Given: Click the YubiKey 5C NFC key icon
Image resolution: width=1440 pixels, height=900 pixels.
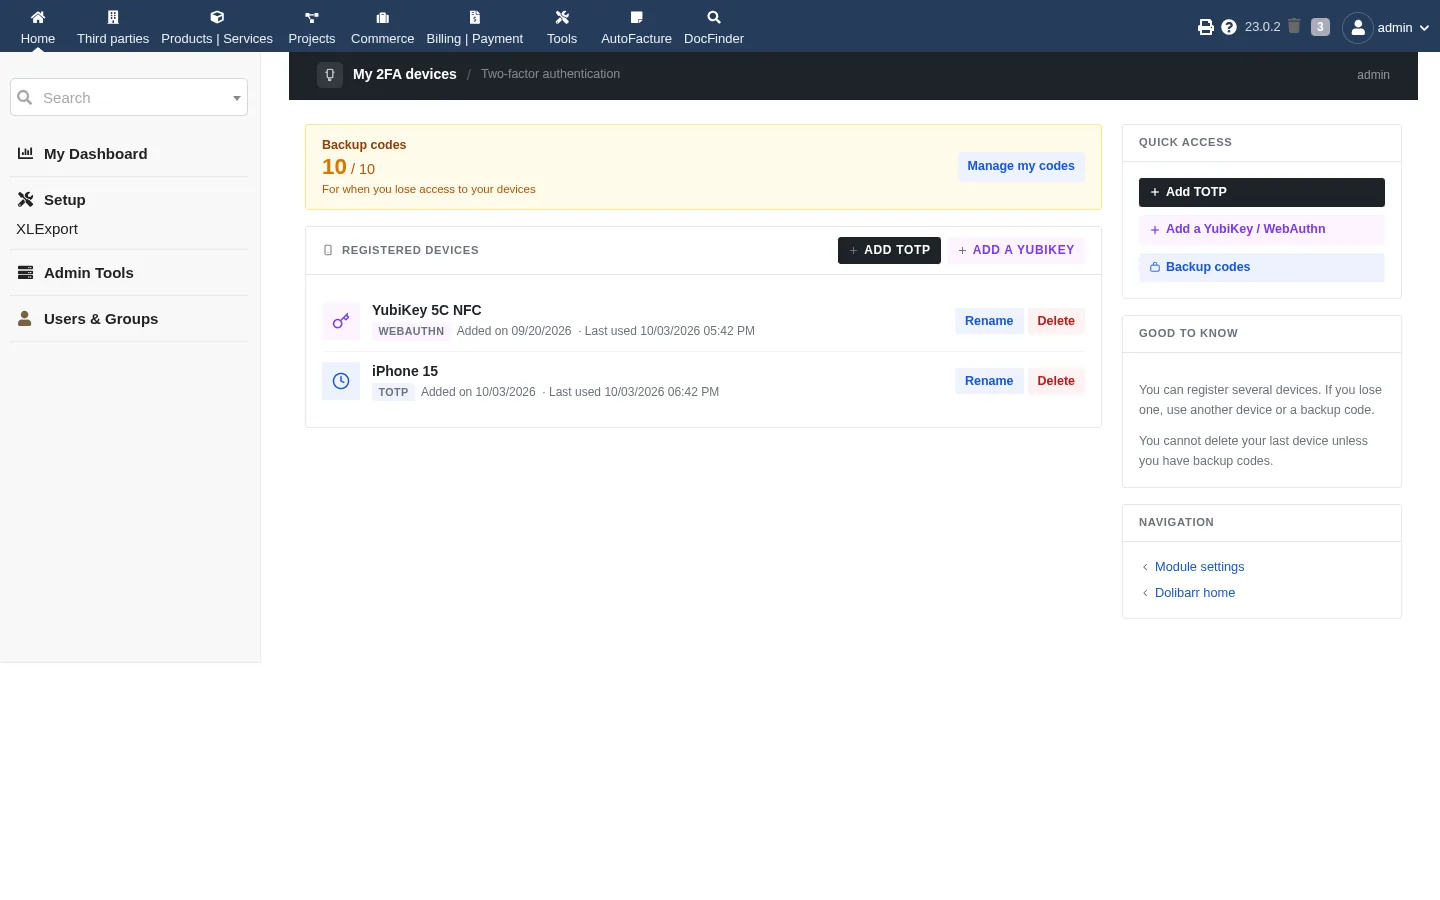Looking at the screenshot, I should click(341, 321).
